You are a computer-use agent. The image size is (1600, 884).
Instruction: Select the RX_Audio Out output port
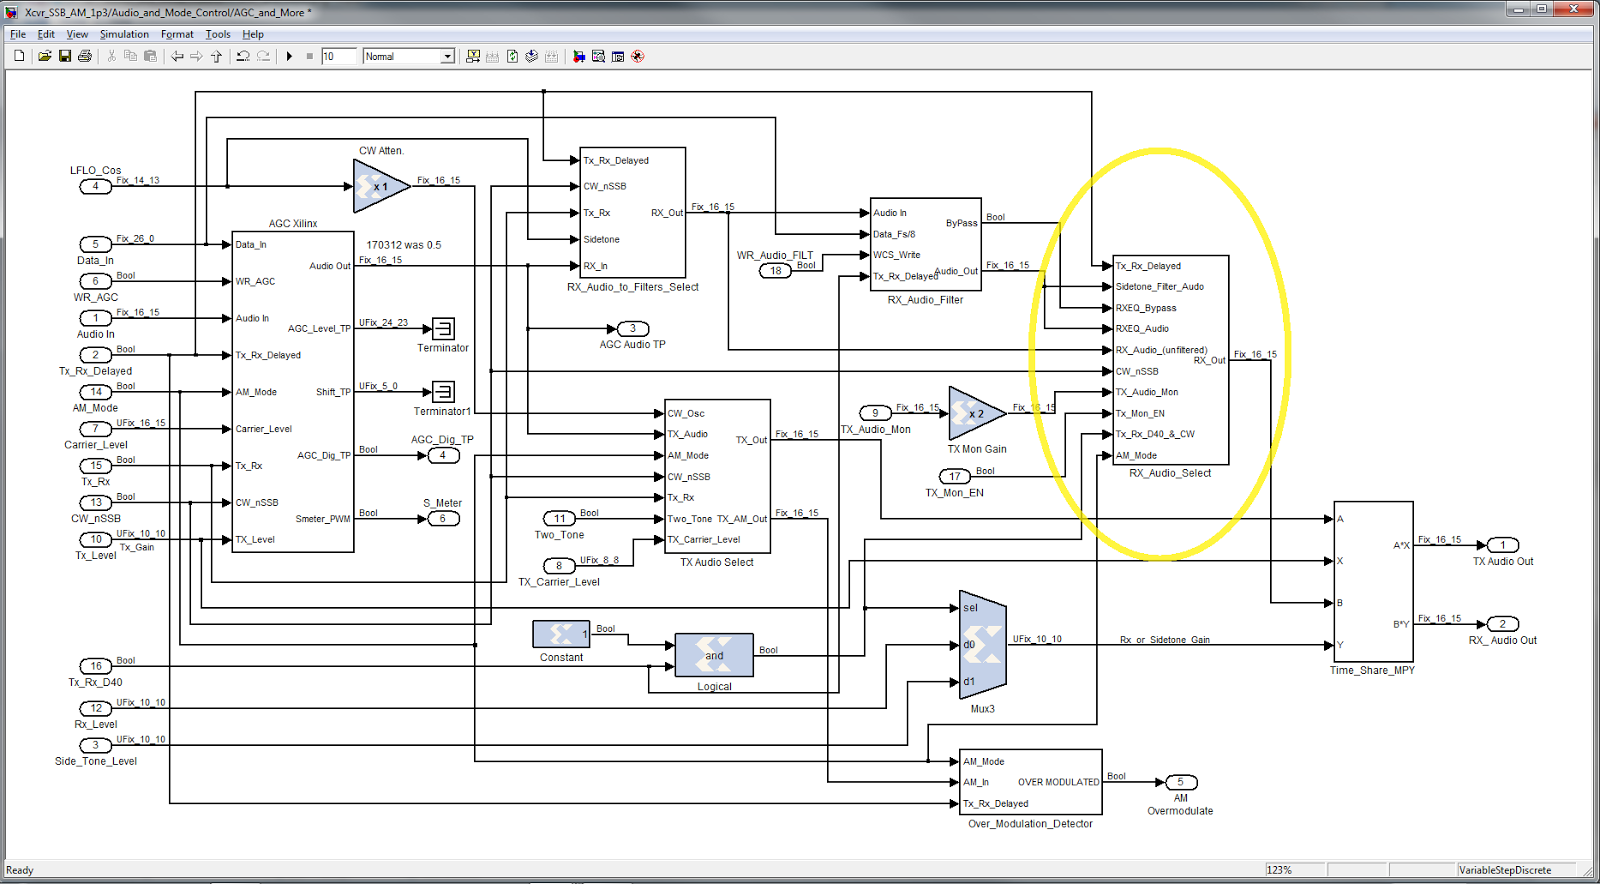click(x=1502, y=624)
